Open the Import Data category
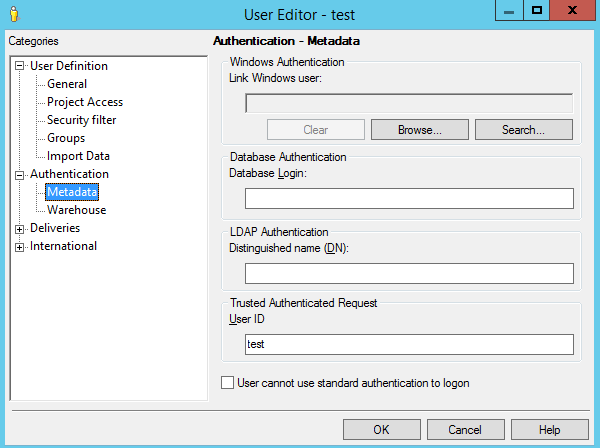 click(78, 156)
